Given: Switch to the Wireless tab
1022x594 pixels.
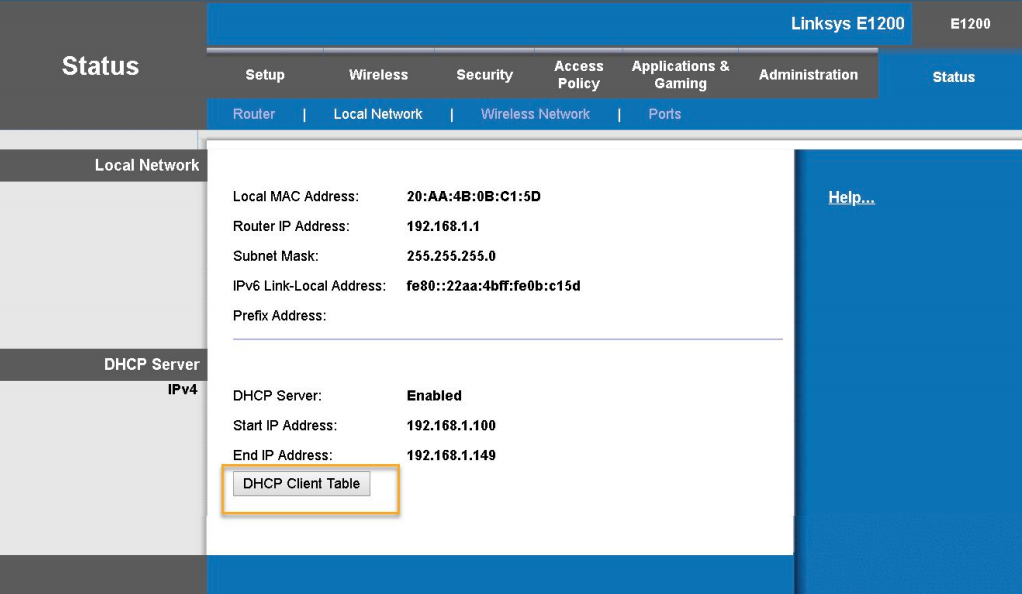Looking at the screenshot, I should pyautogui.click(x=378, y=75).
